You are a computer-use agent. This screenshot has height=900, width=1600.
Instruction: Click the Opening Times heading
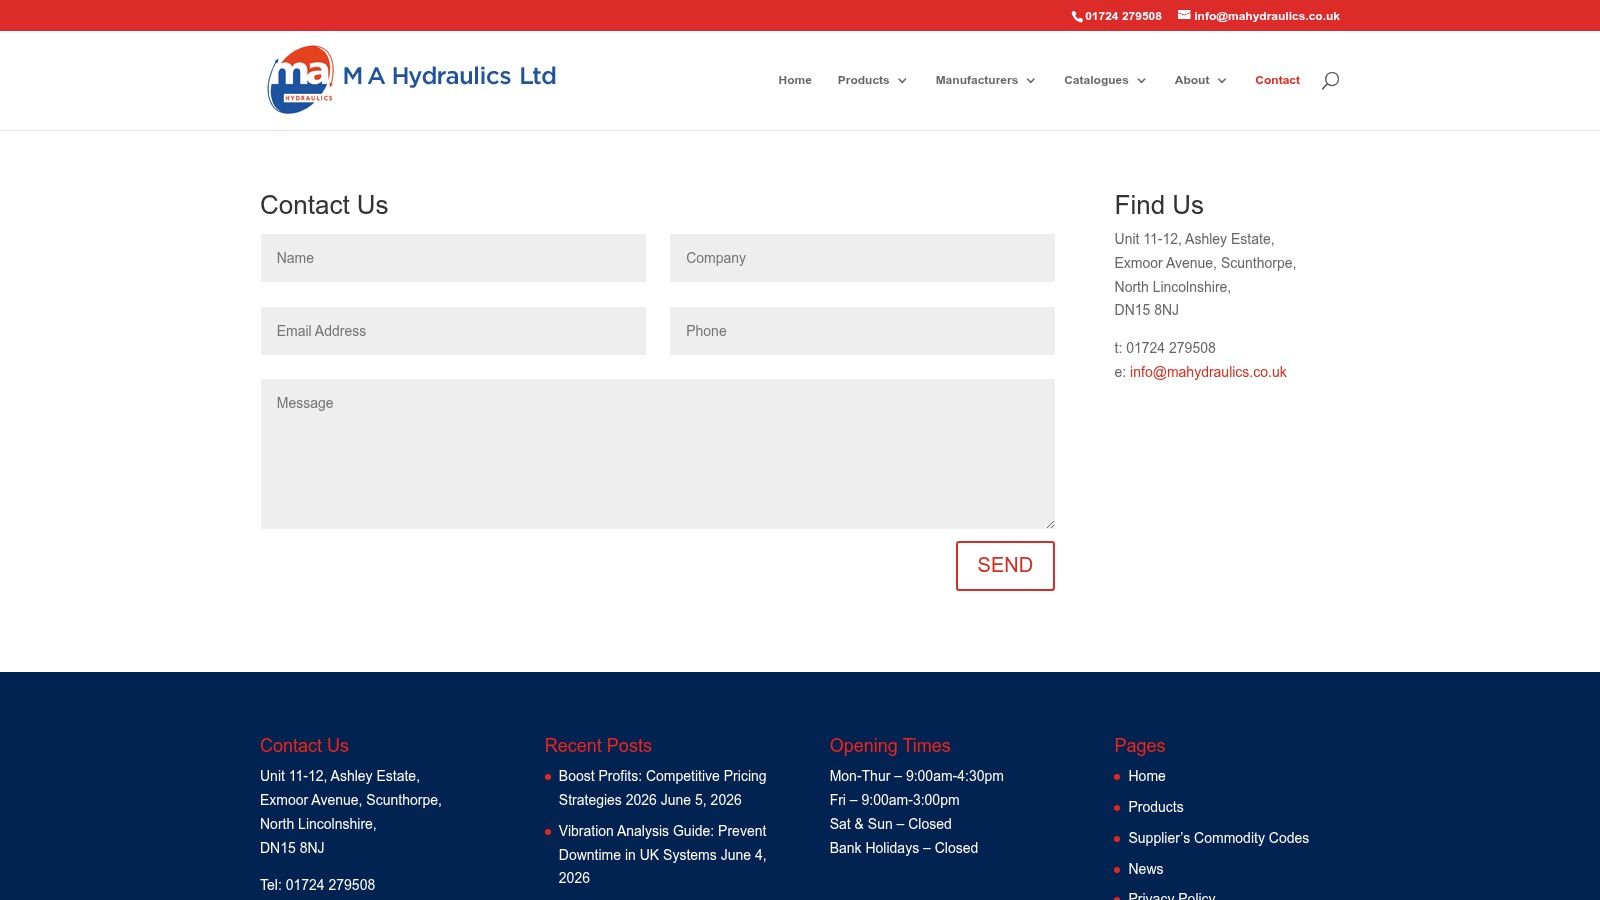coord(890,746)
